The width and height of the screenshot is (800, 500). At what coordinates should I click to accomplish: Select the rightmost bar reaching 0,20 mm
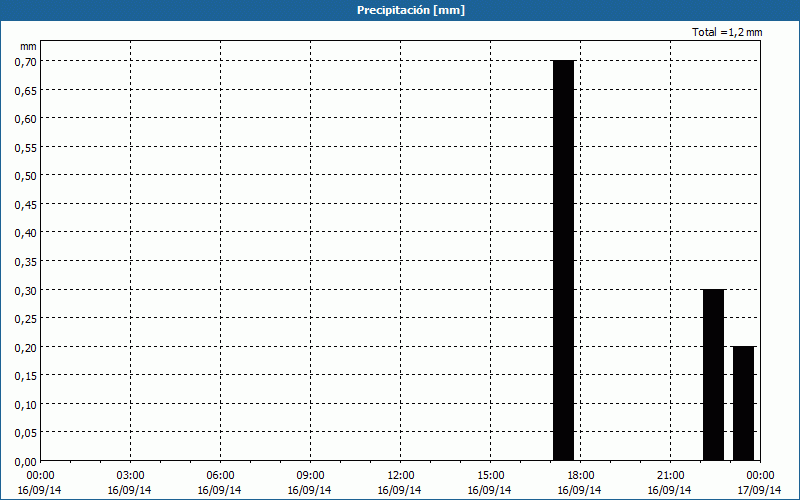pyautogui.click(x=743, y=403)
